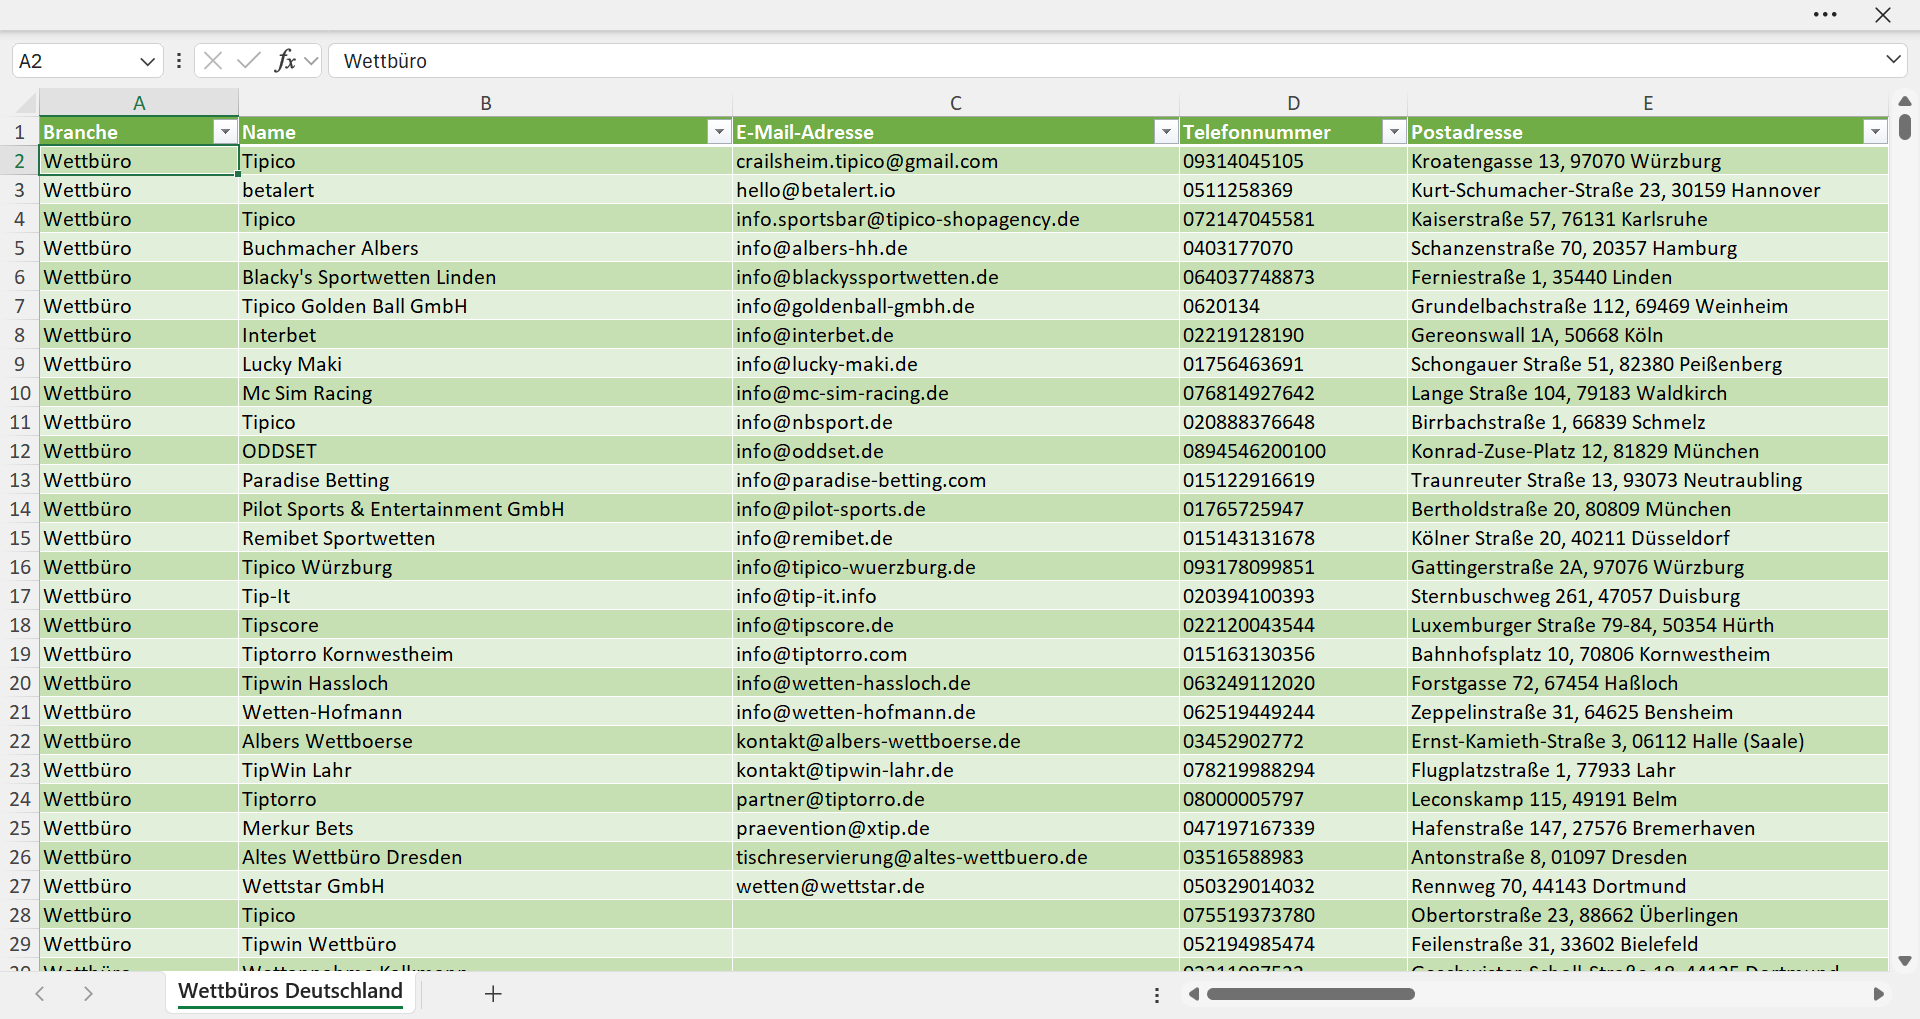Click the formula bar containing Wettbüro
This screenshot has height=1019, width=1920.
pyautogui.click(x=1105, y=61)
